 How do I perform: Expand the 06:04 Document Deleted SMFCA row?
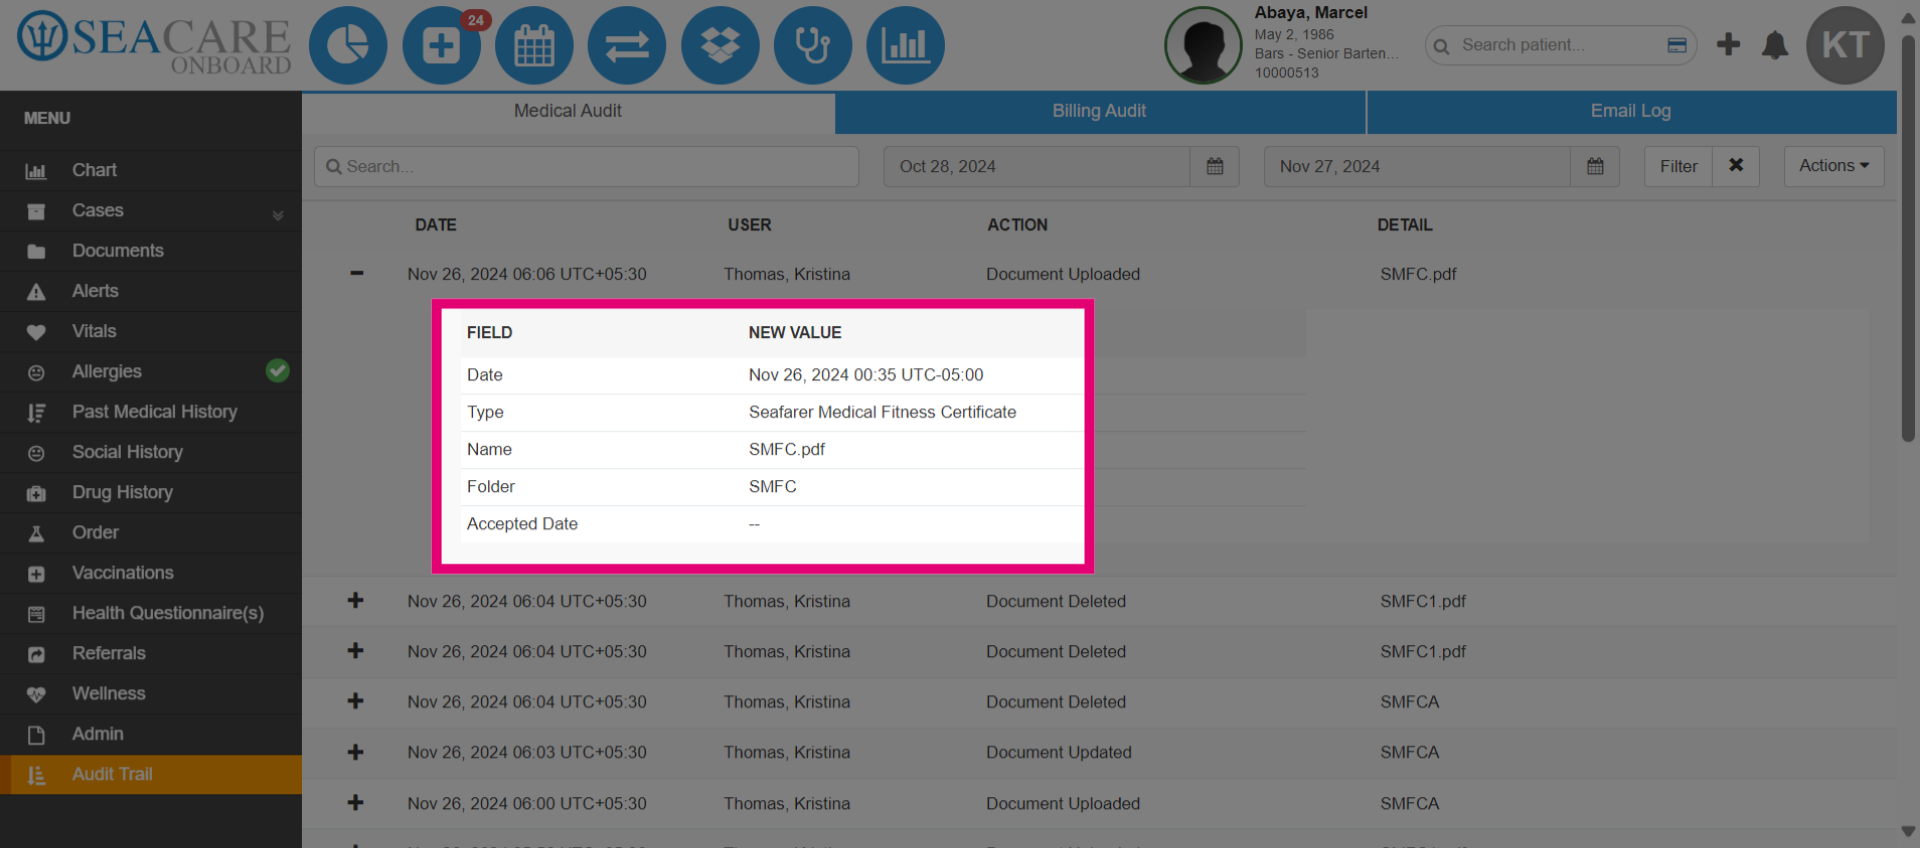coord(355,701)
